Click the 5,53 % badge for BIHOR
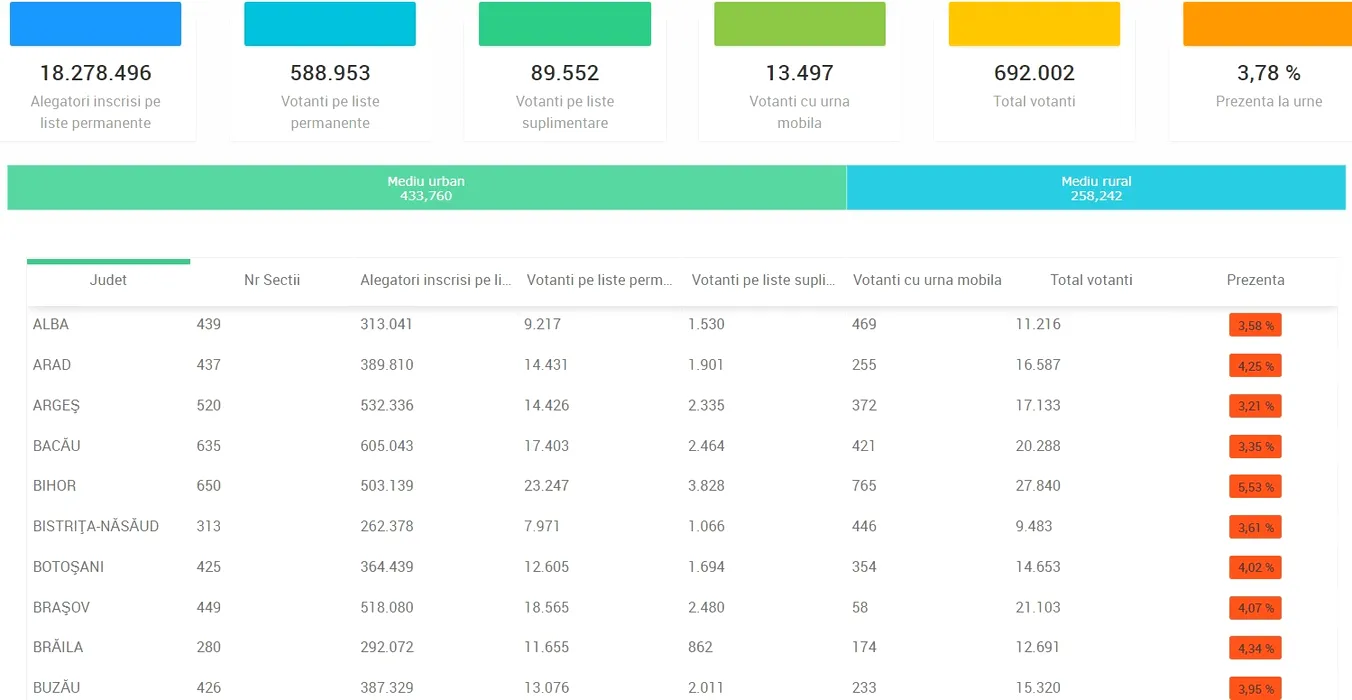 pyautogui.click(x=1255, y=487)
